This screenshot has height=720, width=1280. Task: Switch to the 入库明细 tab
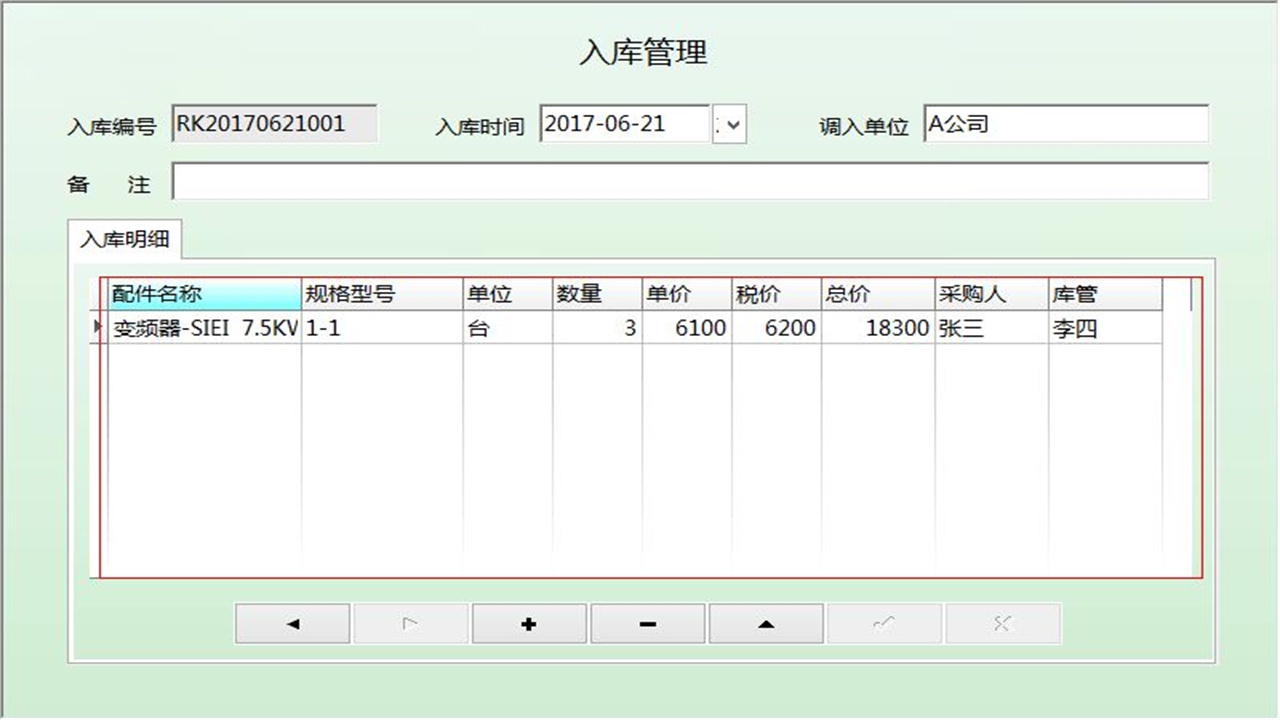pos(124,239)
